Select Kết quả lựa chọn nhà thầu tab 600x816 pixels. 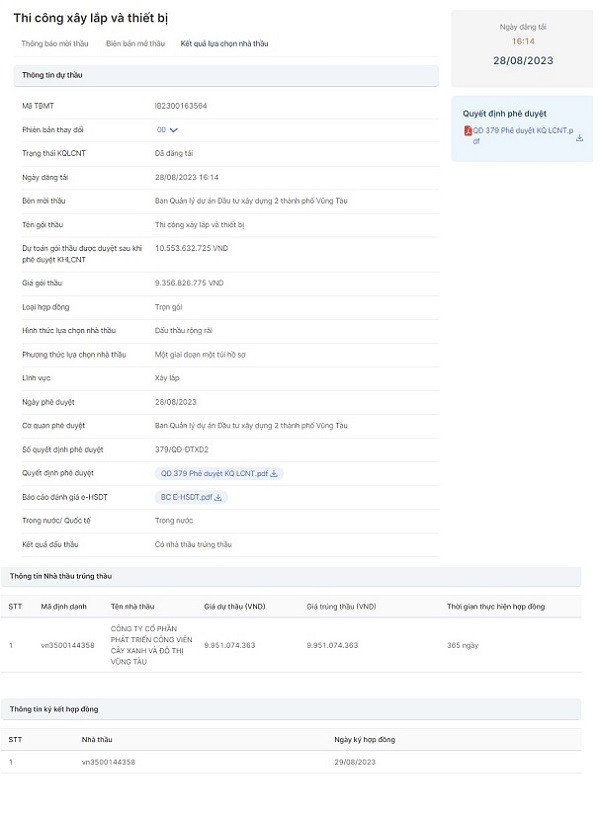click(x=224, y=44)
